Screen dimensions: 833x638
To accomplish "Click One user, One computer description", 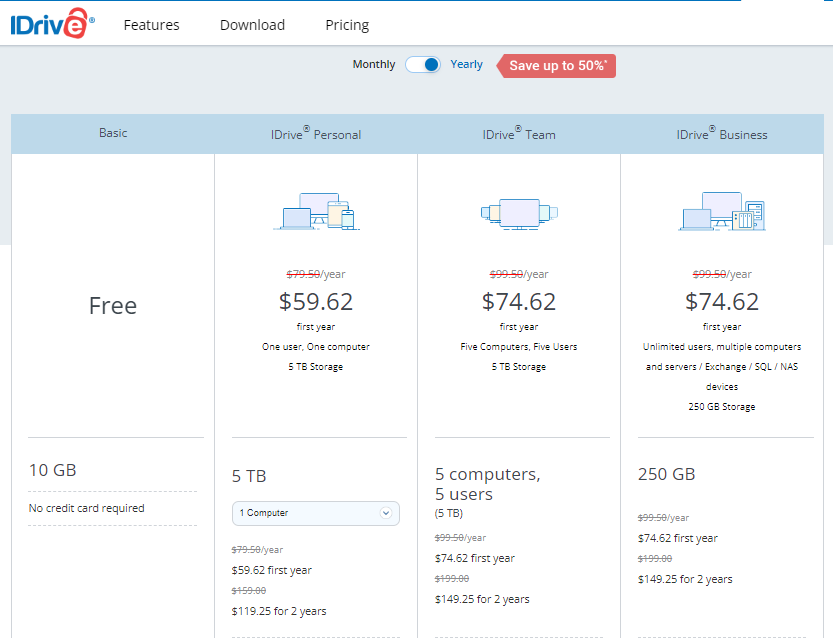I will coord(316,346).
